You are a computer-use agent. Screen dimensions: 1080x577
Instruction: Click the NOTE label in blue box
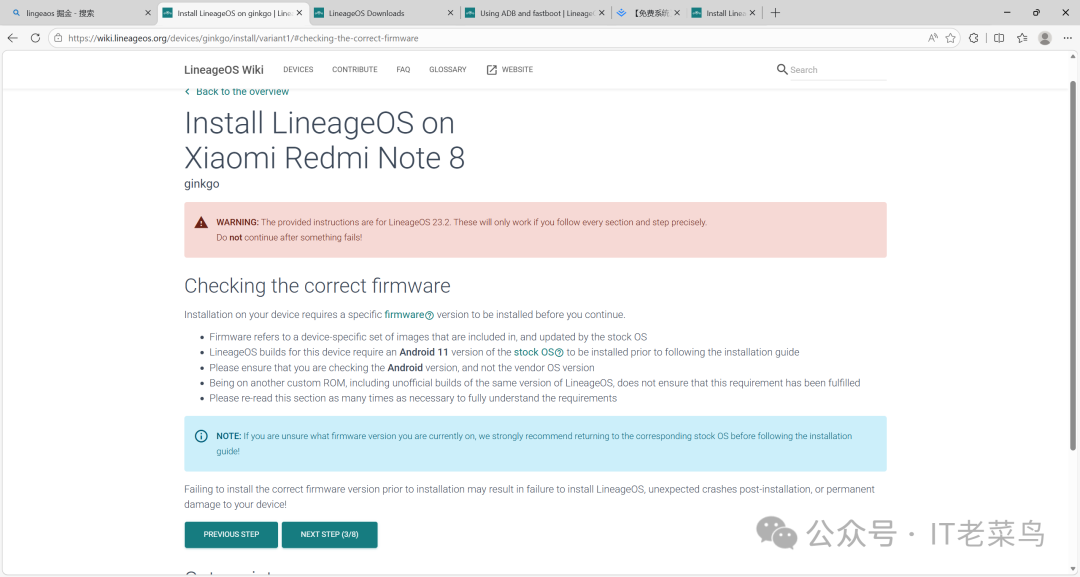click(229, 436)
